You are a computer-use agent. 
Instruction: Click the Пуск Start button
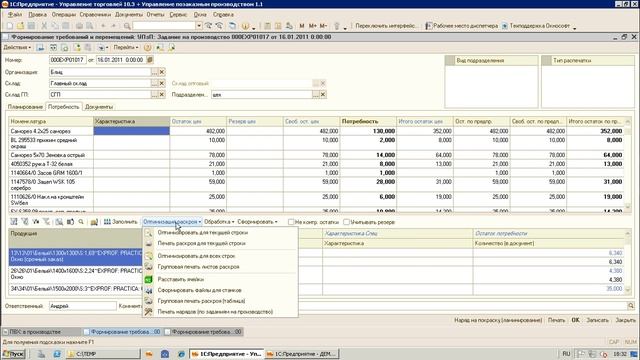coord(13,354)
